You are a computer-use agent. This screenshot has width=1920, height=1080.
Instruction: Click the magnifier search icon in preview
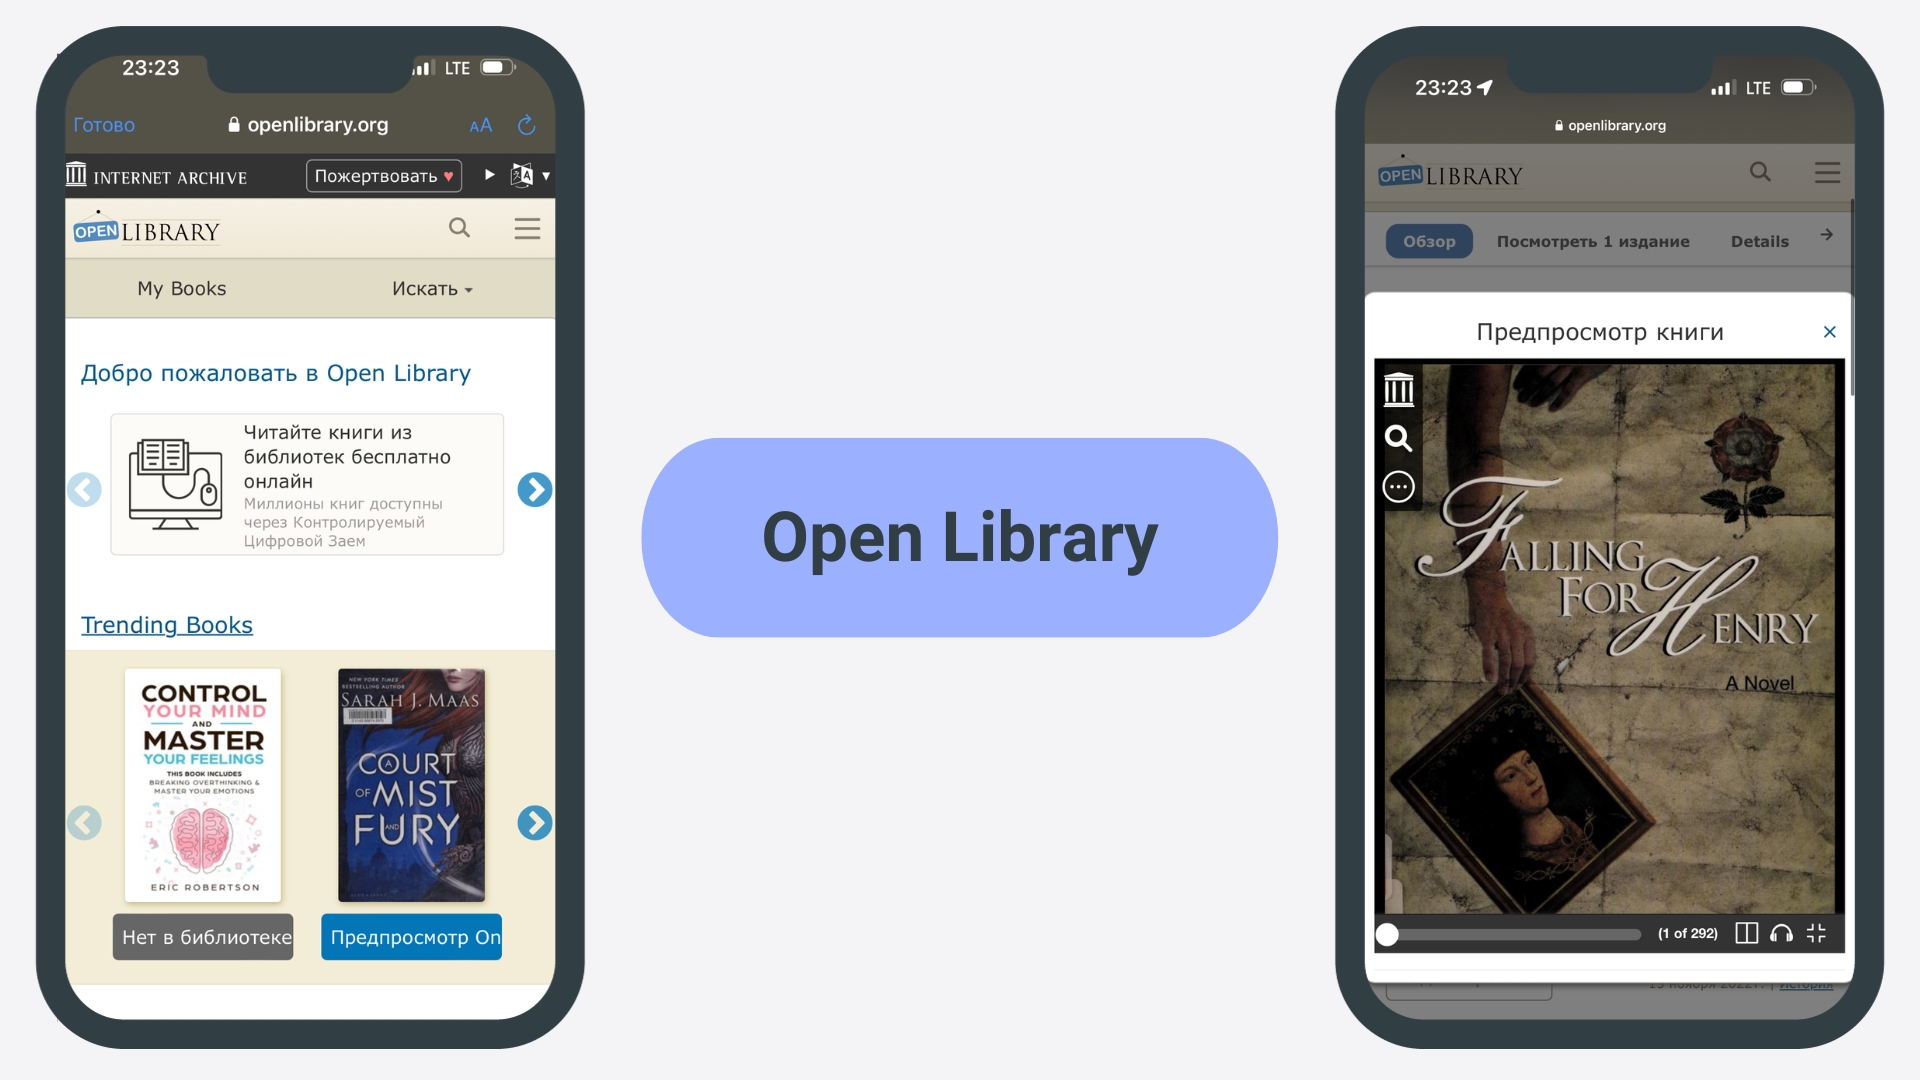coord(1399,436)
